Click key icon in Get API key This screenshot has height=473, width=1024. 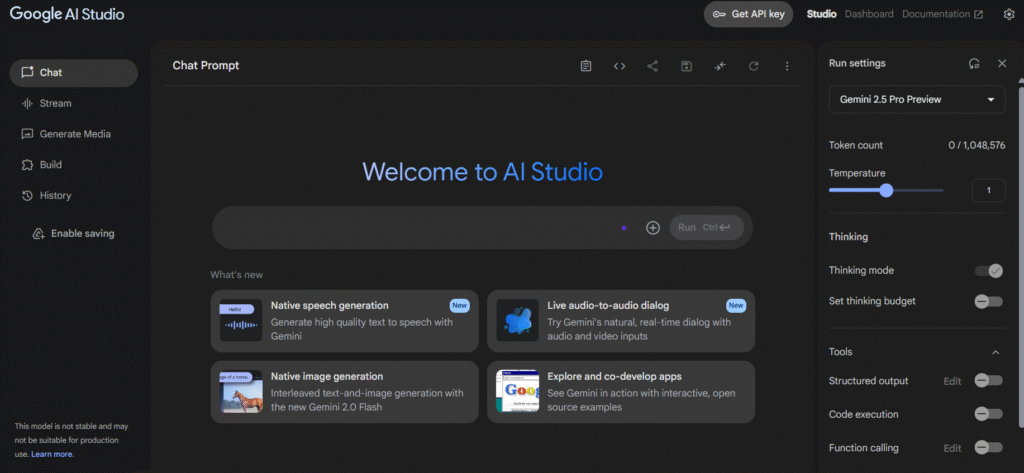tap(719, 14)
